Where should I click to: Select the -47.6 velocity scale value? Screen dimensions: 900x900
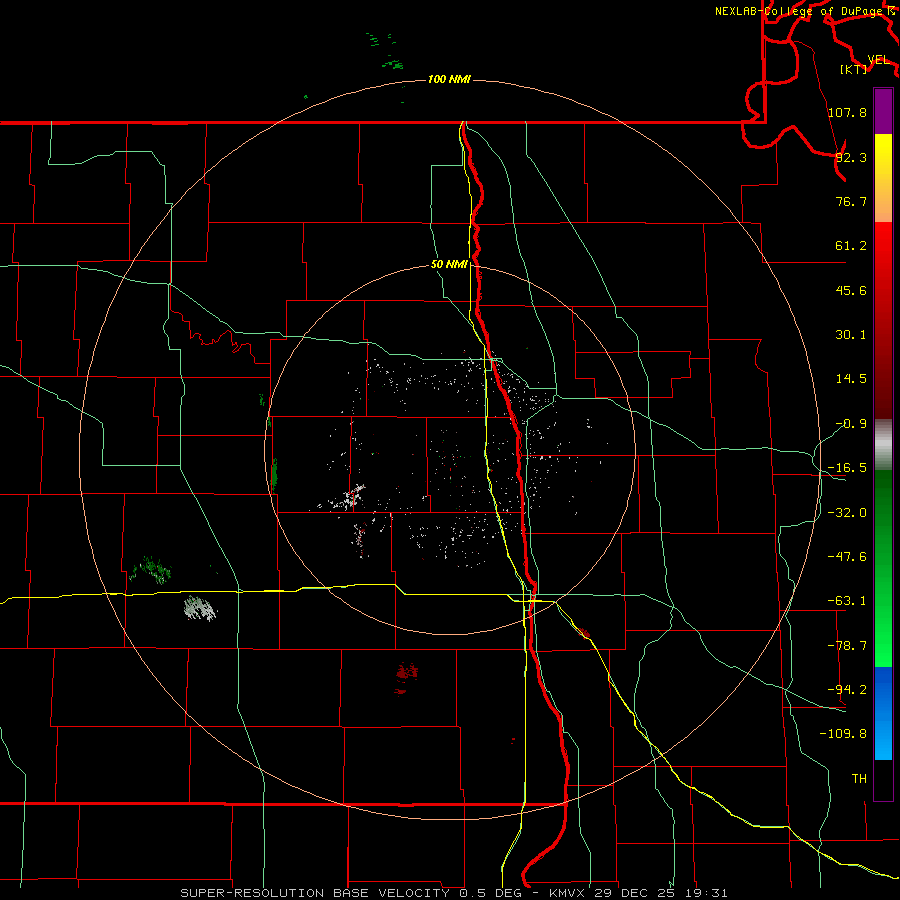(x=847, y=557)
